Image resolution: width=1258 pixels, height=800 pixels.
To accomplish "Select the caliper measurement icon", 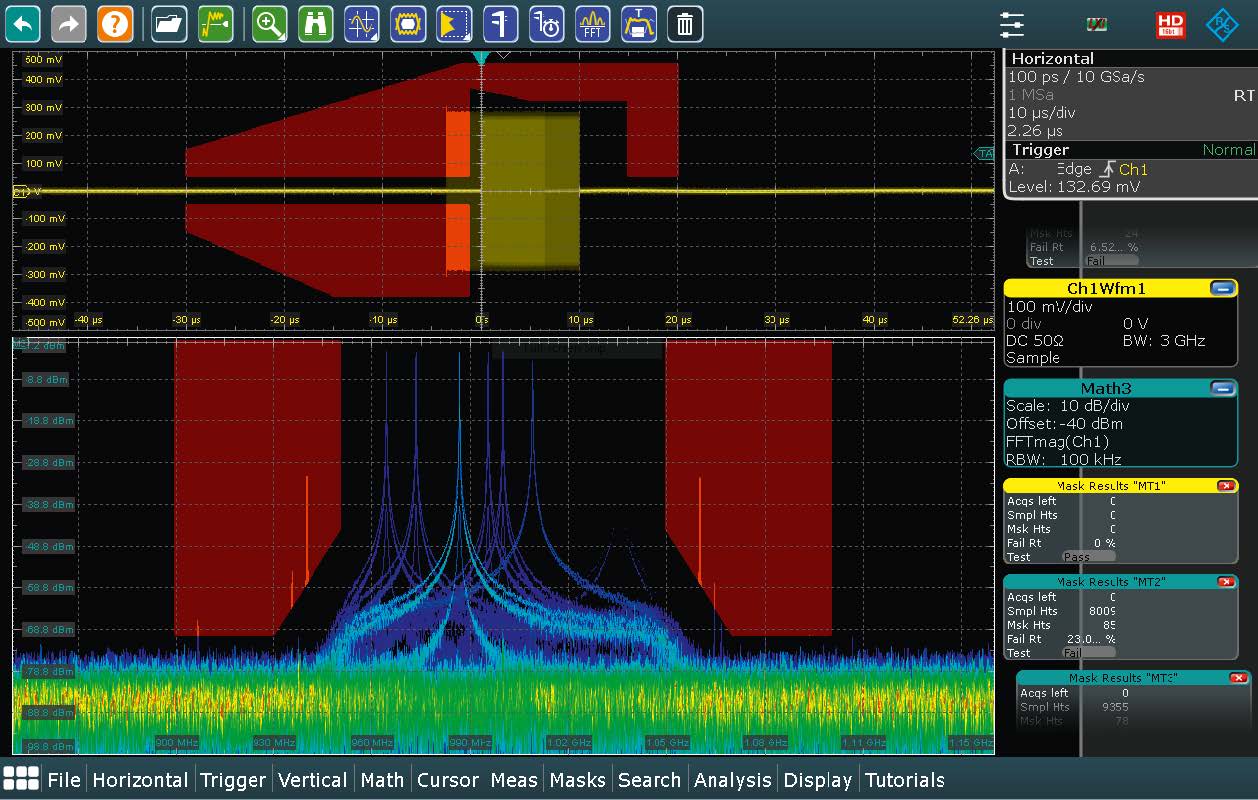I will point(500,24).
